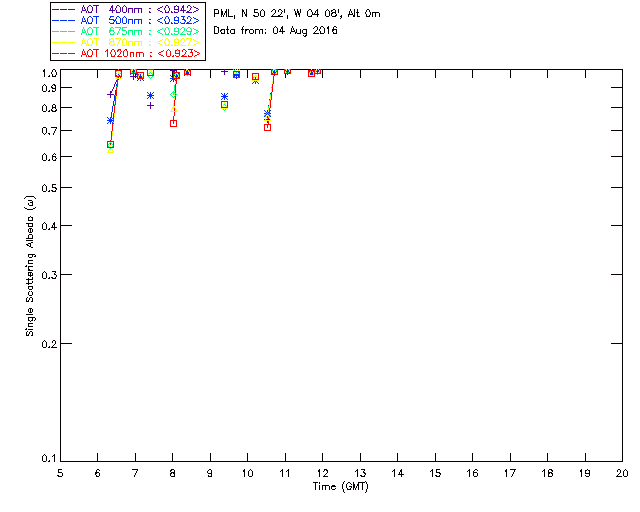Select the blue asterisk marker near 0.74 at 6.3 GMT
The image size is (640, 512).
point(110,120)
